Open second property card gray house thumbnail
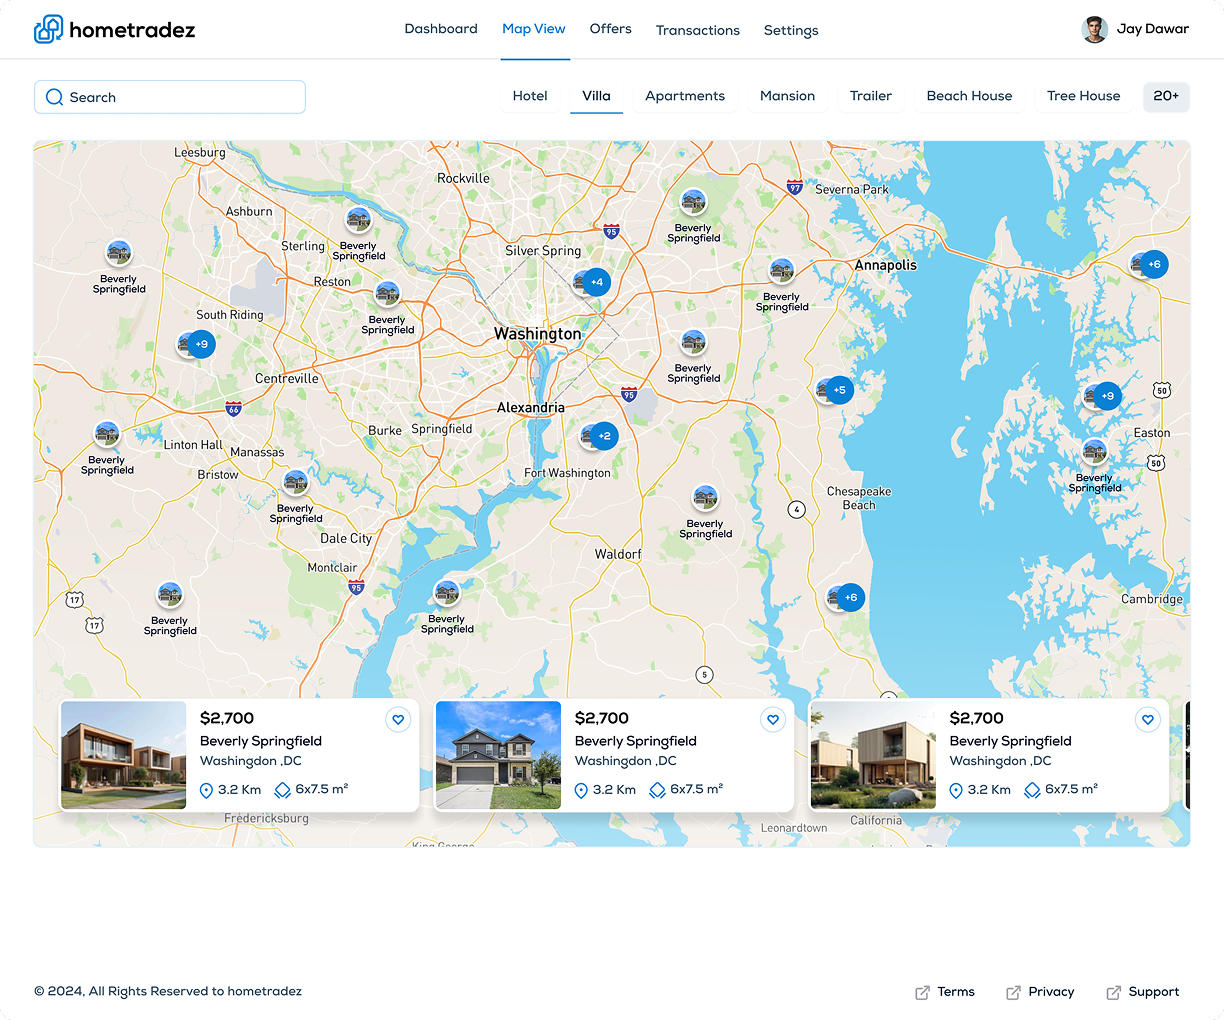Viewport: 1224px width, 1020px height. pos(498,755)
